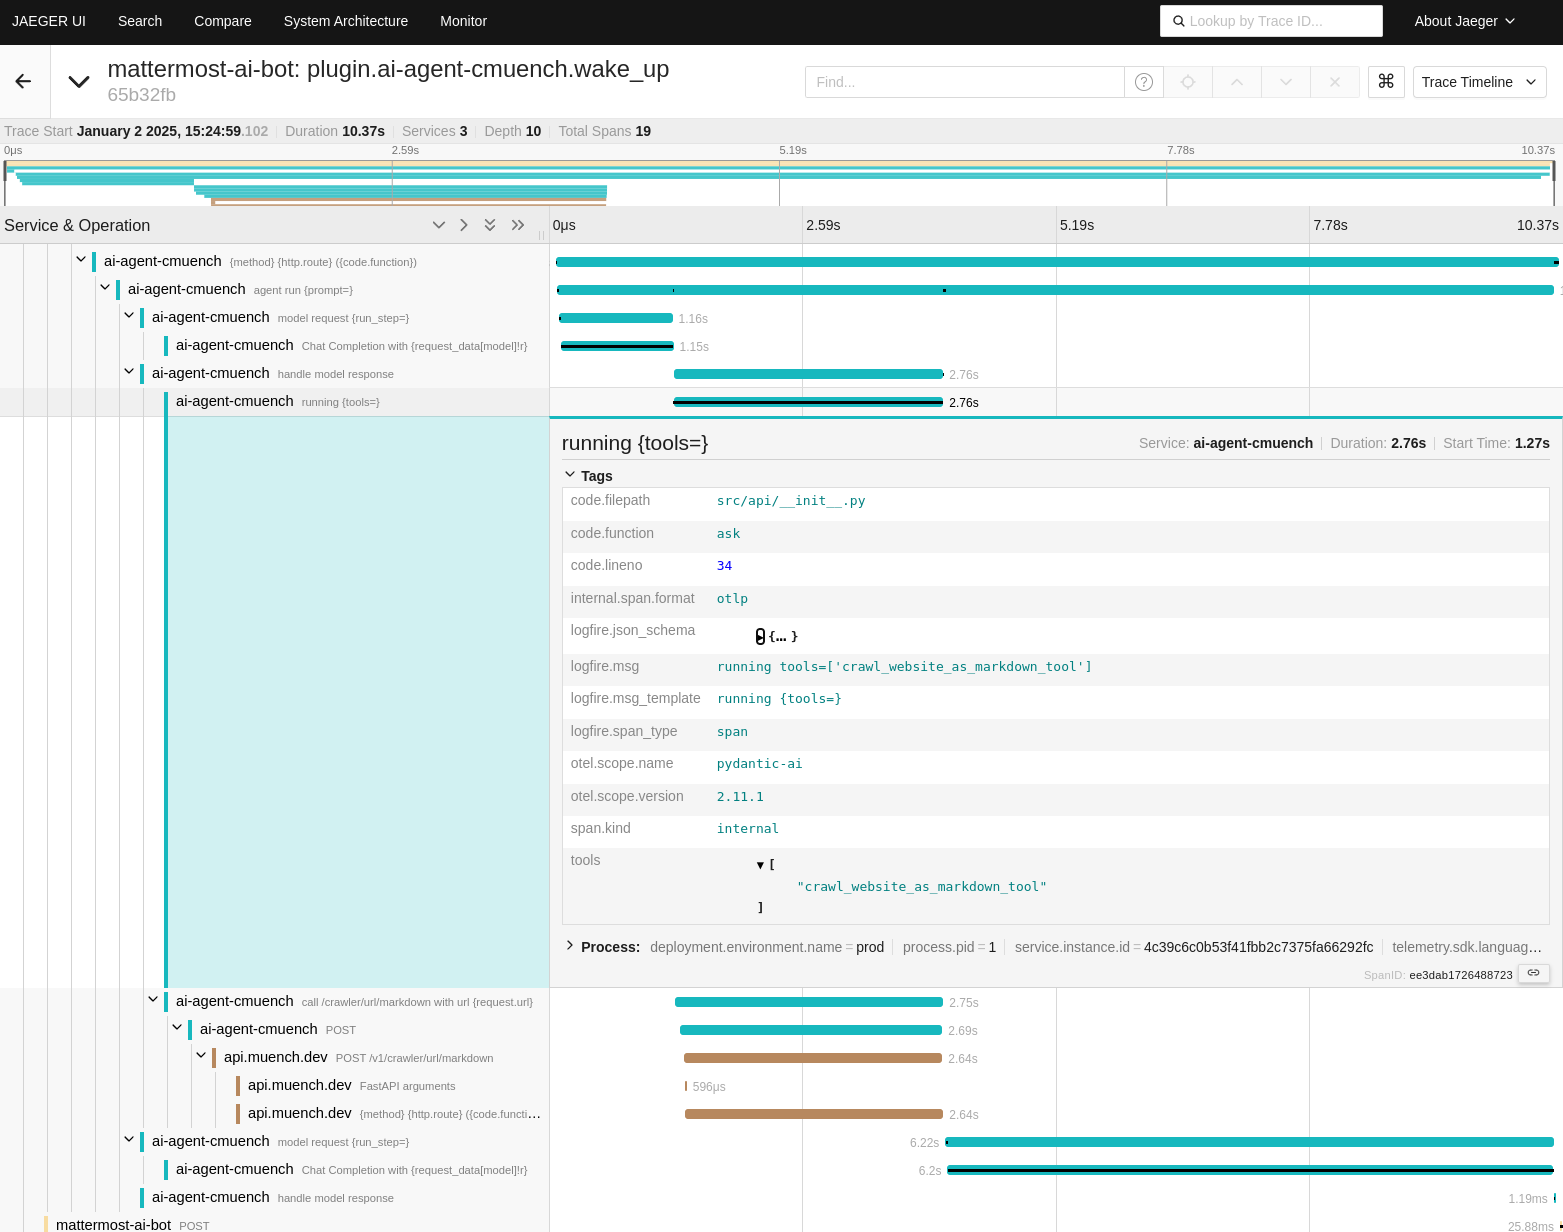
Task: Open the Monitor page
Action: pyautogui.click(x=463, y=21)
